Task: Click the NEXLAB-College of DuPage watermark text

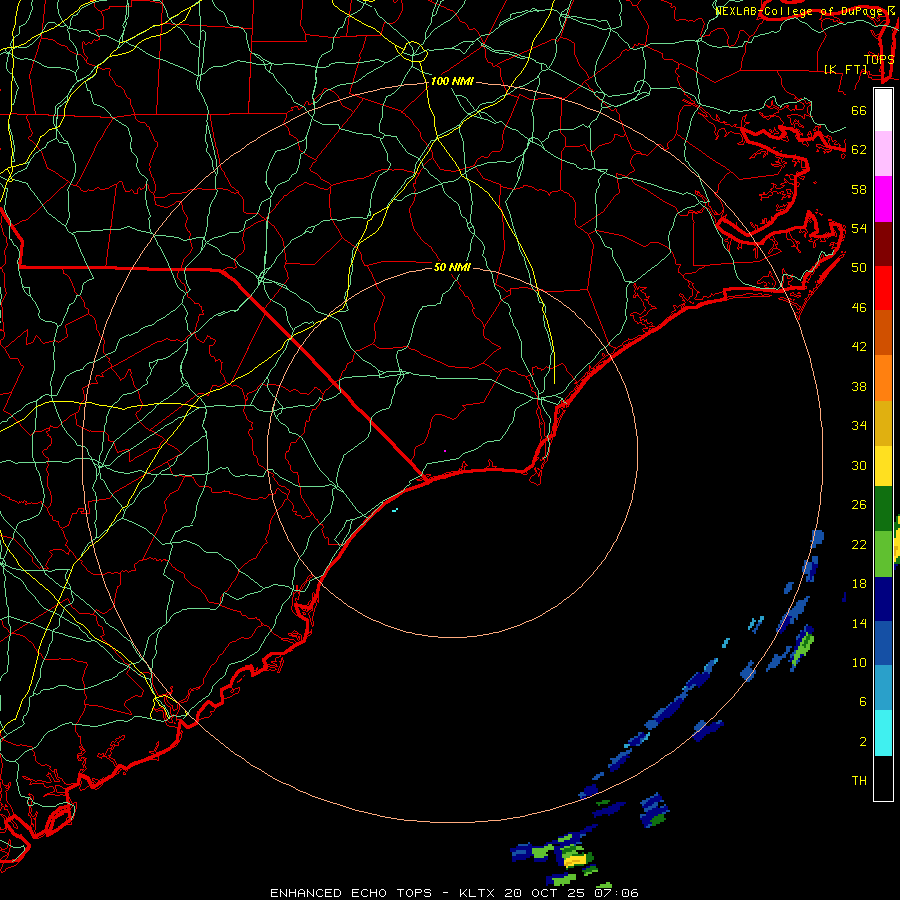Action: pos(799,11)
